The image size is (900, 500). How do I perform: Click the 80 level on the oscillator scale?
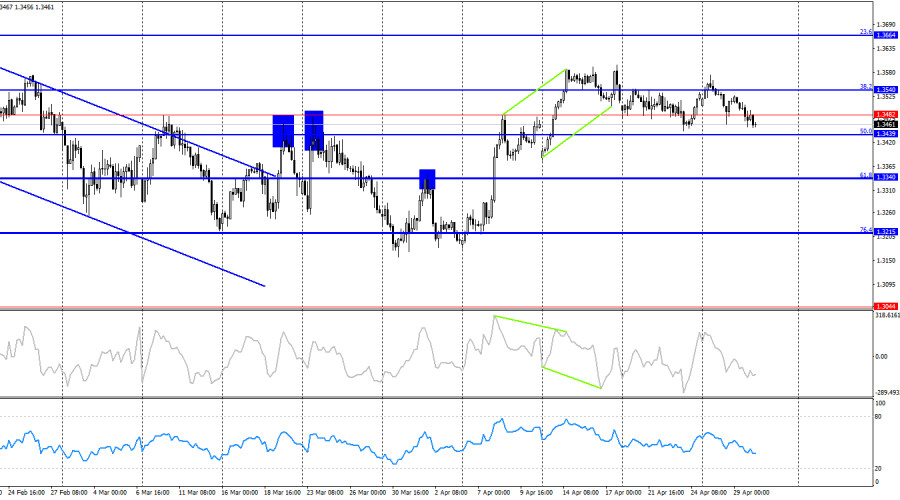click(x=878, y=417)
